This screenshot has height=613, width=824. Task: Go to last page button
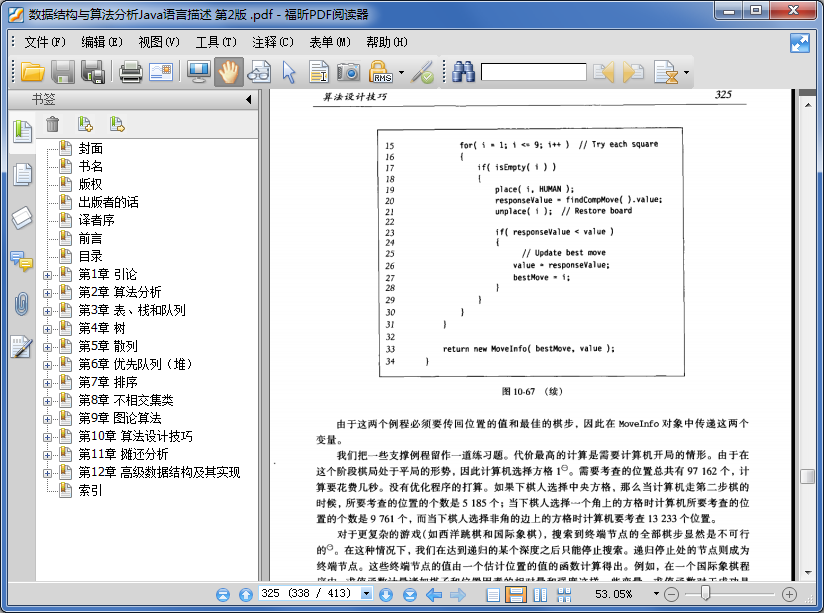point(410,595)
